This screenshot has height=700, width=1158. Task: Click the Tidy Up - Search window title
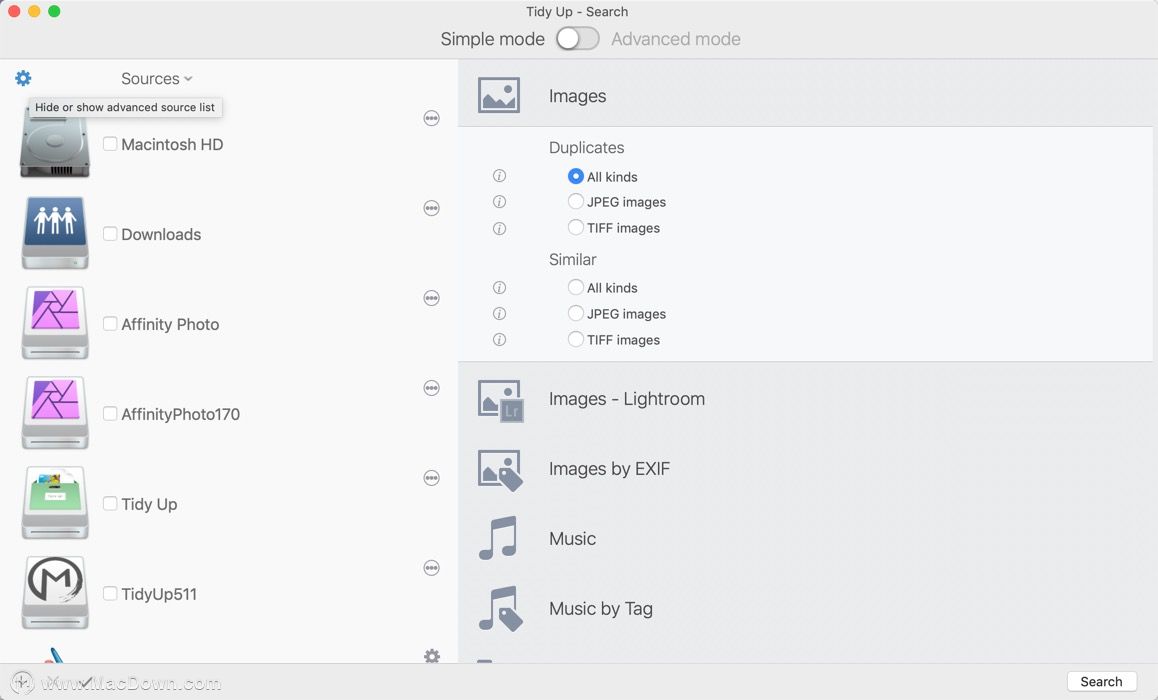tap(578, 12)
